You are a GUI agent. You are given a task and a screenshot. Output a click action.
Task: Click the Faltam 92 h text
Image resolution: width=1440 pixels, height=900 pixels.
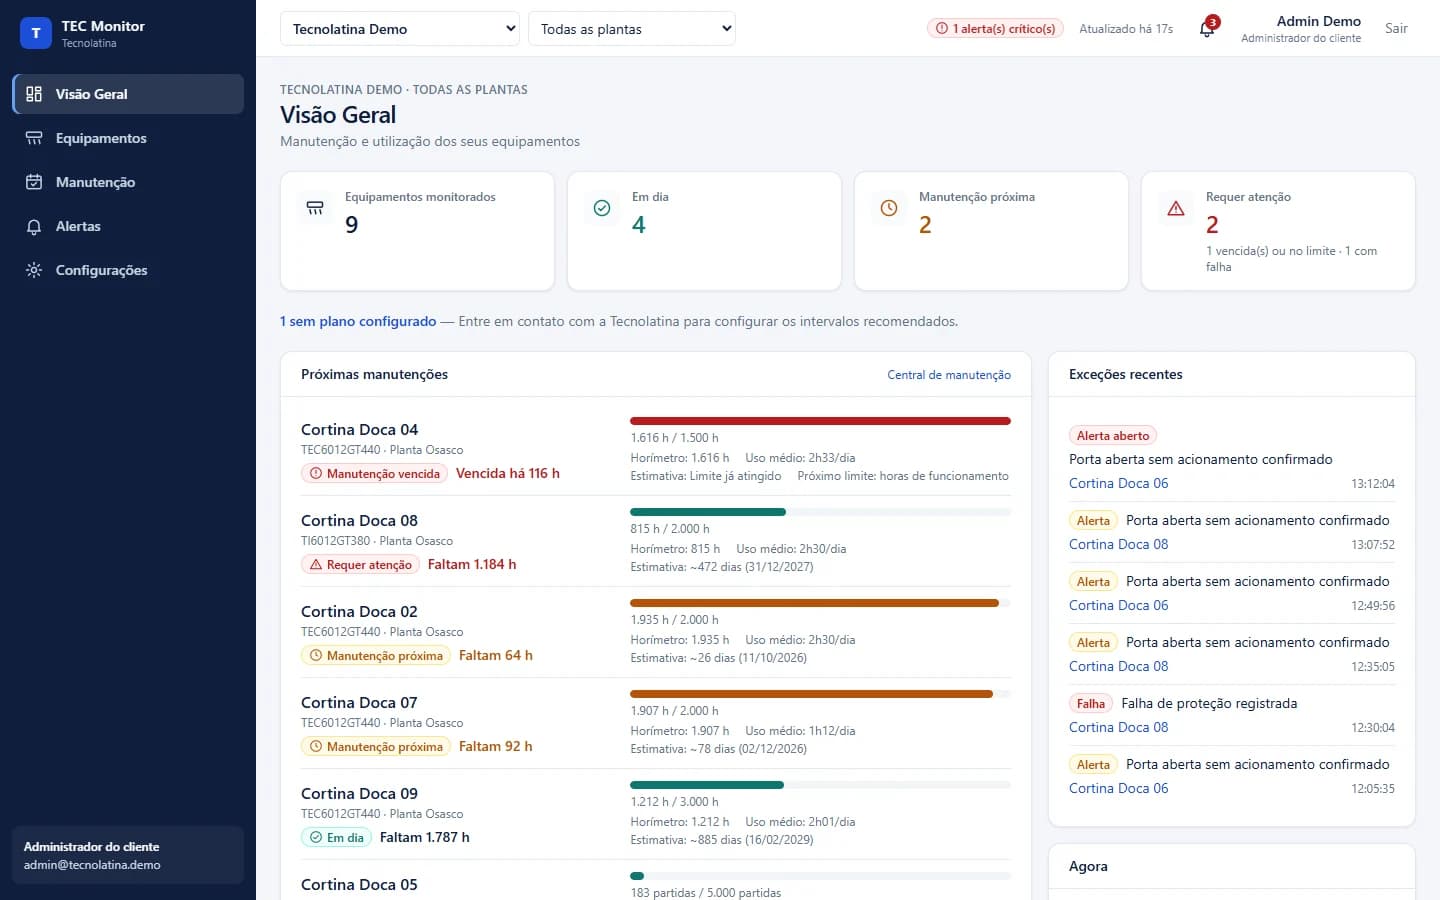[496, 747]
